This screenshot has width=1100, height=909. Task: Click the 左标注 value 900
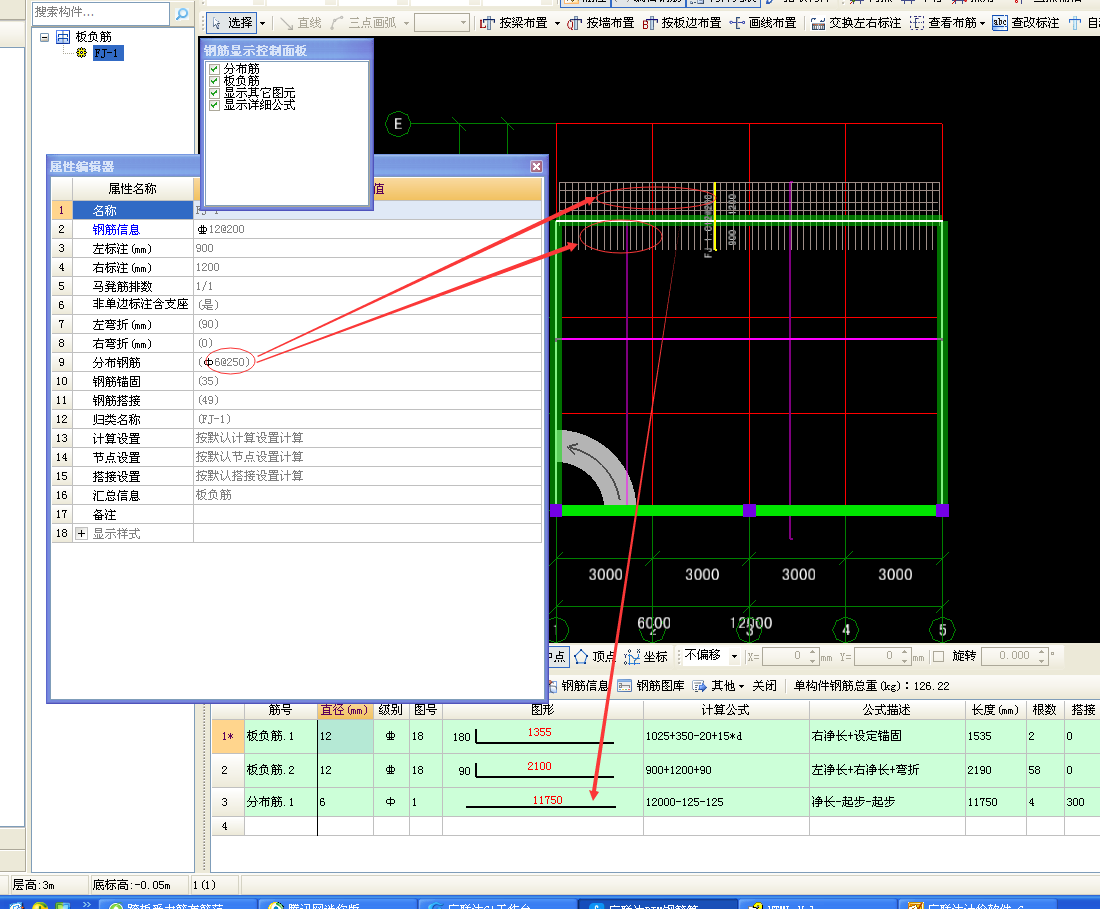pyautogui.click(x=368, y=248)
